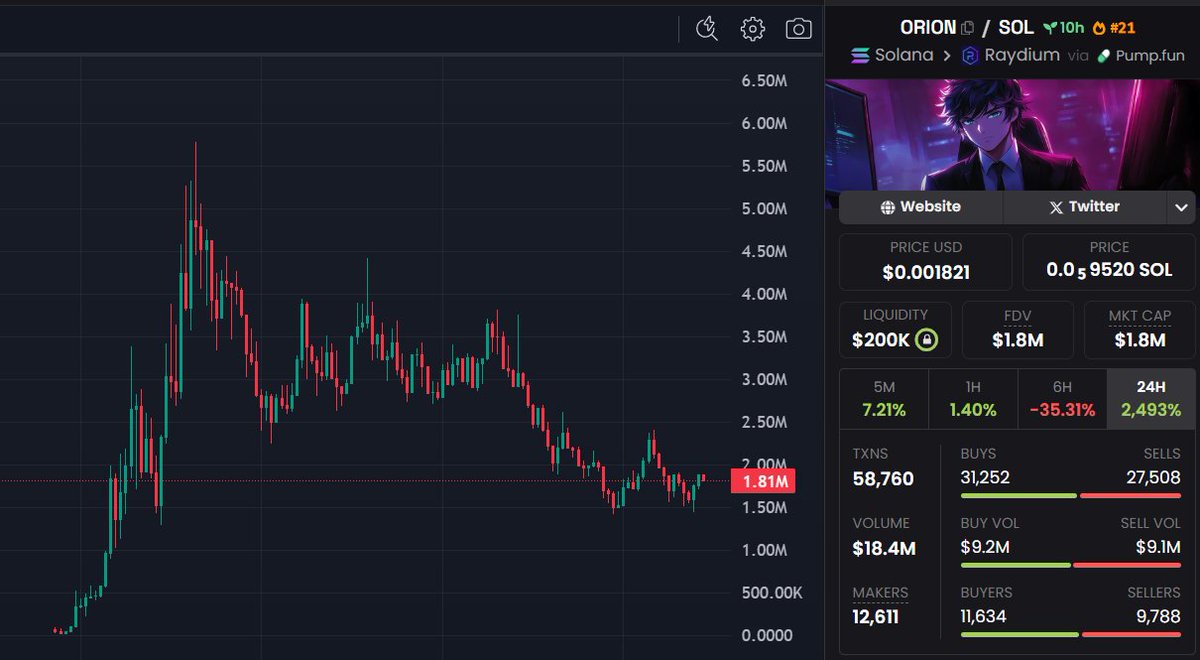The image size is (1200, 660).
Task: Open the chart quick search icon
Action: coord(707,28)
